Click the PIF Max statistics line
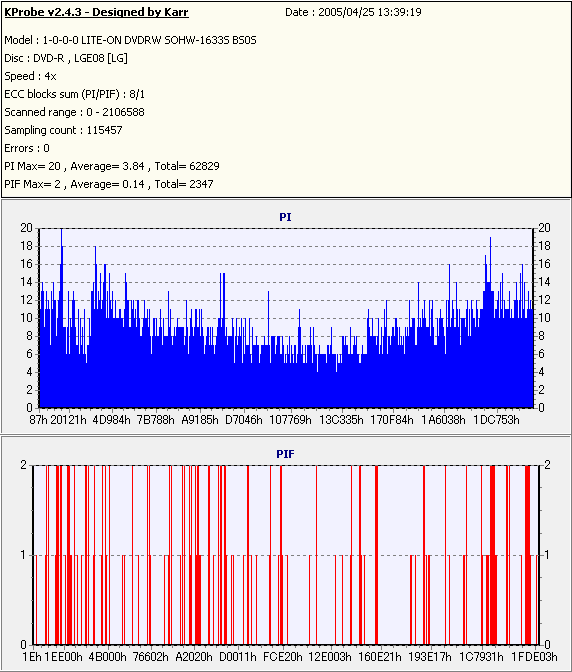 pyautogui.click(x=109, y=184)
